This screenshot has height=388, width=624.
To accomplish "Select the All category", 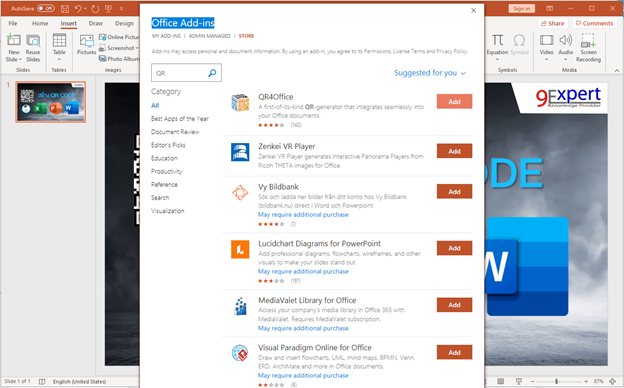I will point(155,105).
